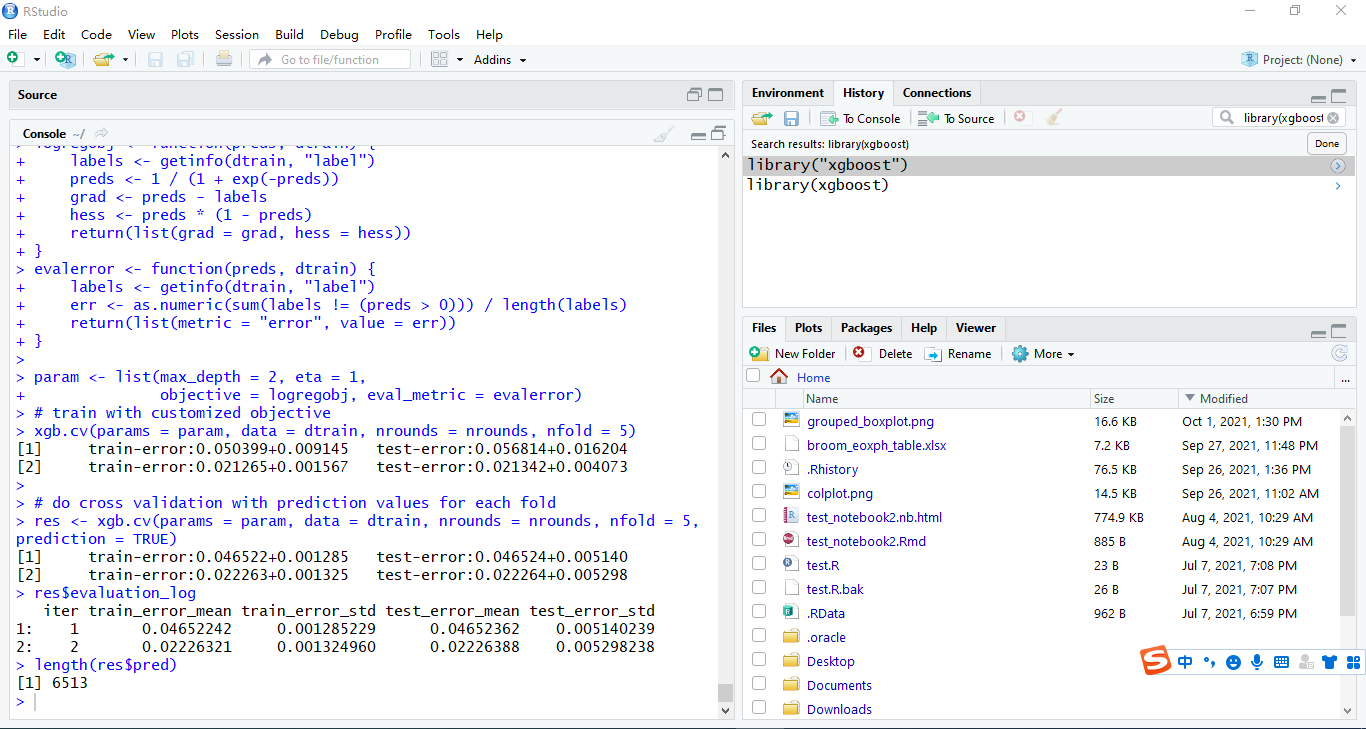This screenshot has height=729, width=1366.
Task: Check the box next to grouped_boxplot.png
Action: point(758,421)
